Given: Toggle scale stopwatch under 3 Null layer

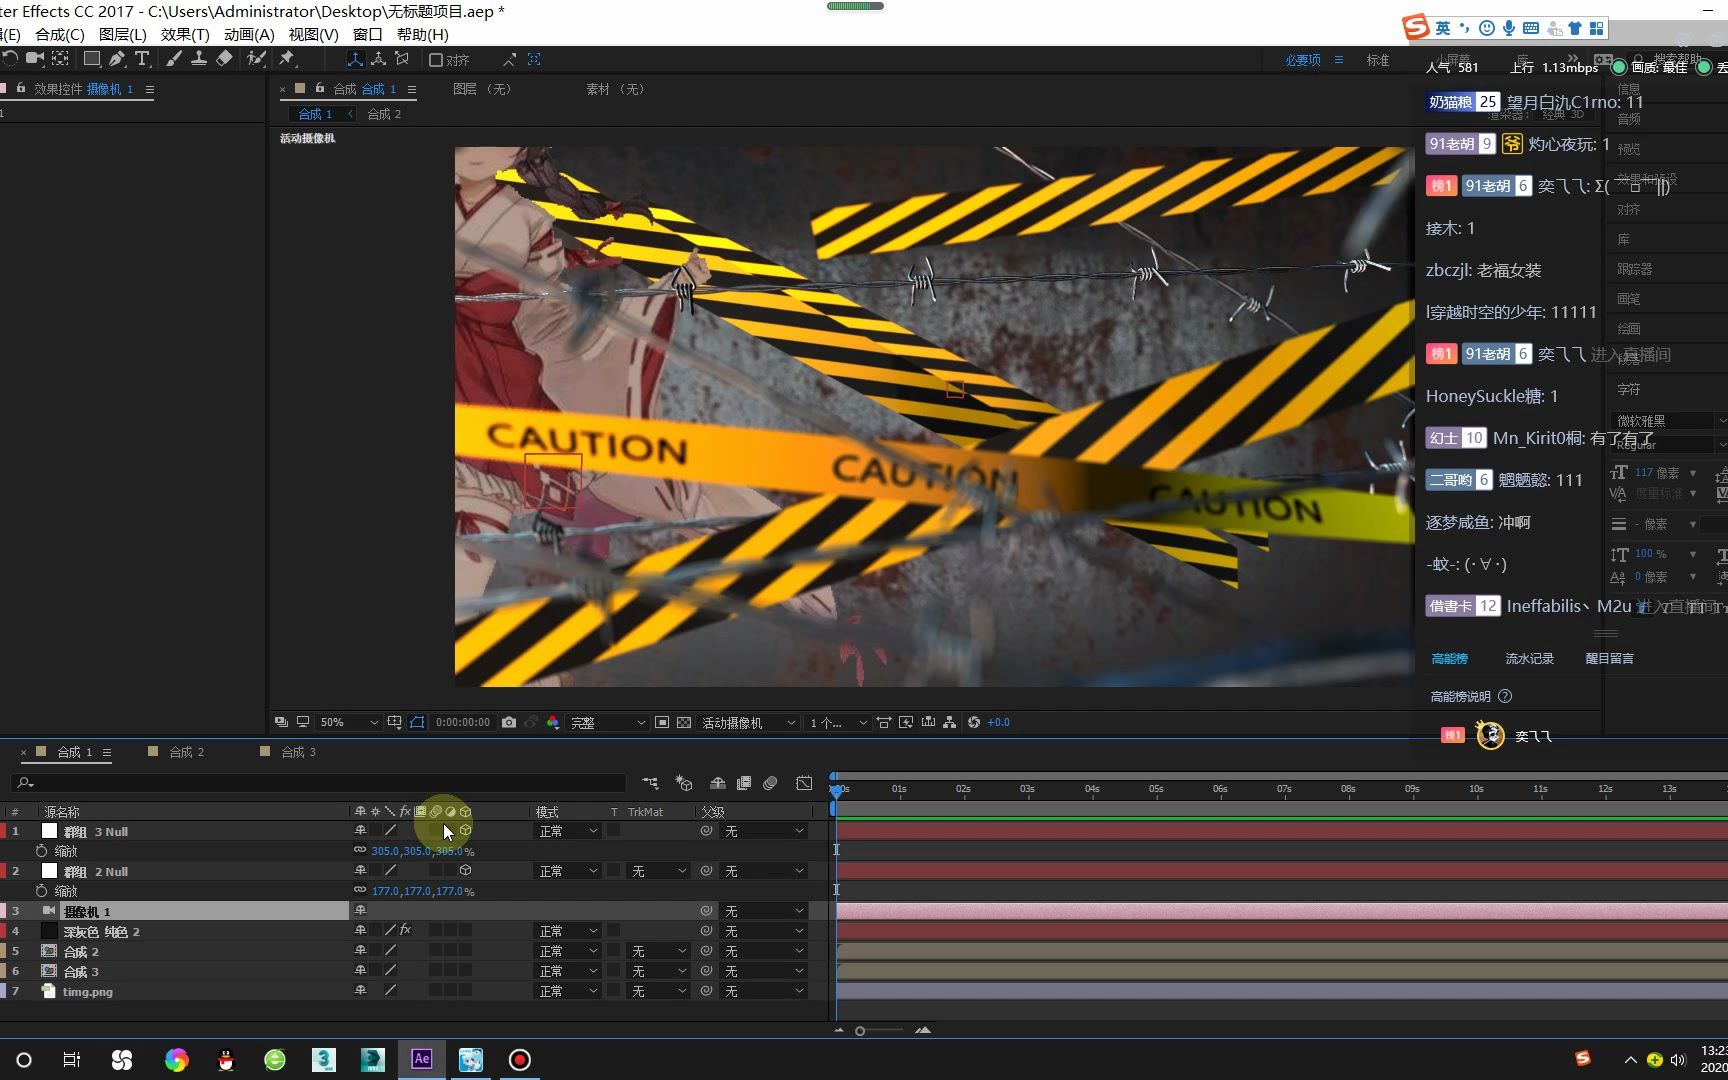Looking at the screenshot, I should point(41,851).
